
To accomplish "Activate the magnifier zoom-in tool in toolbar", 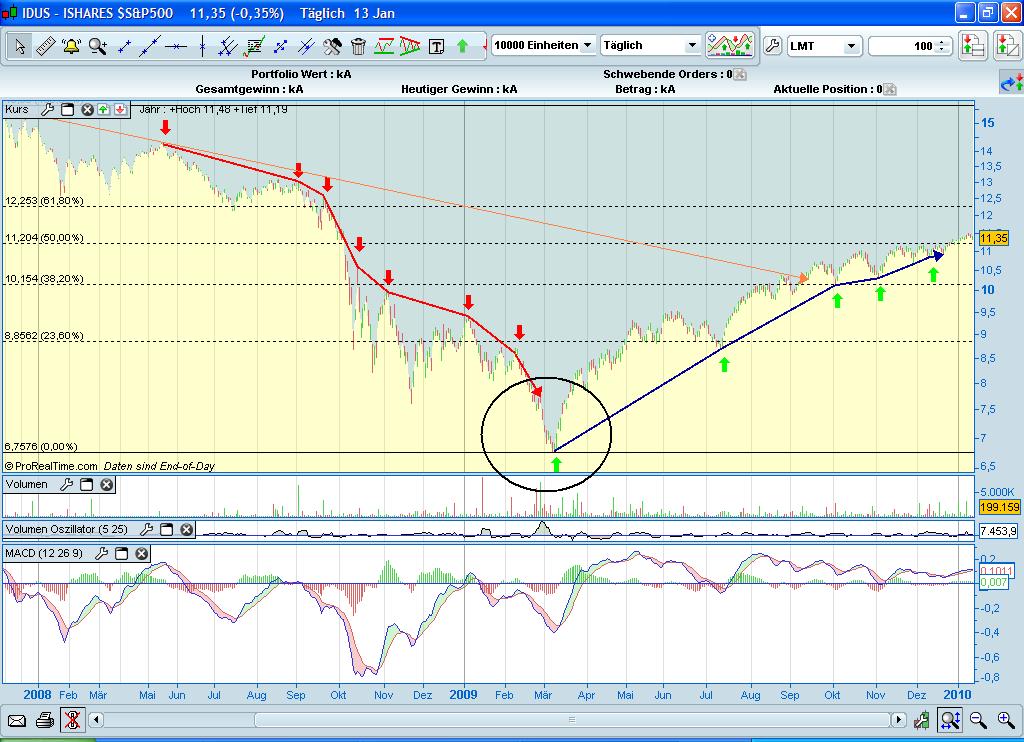I will 98,46.
